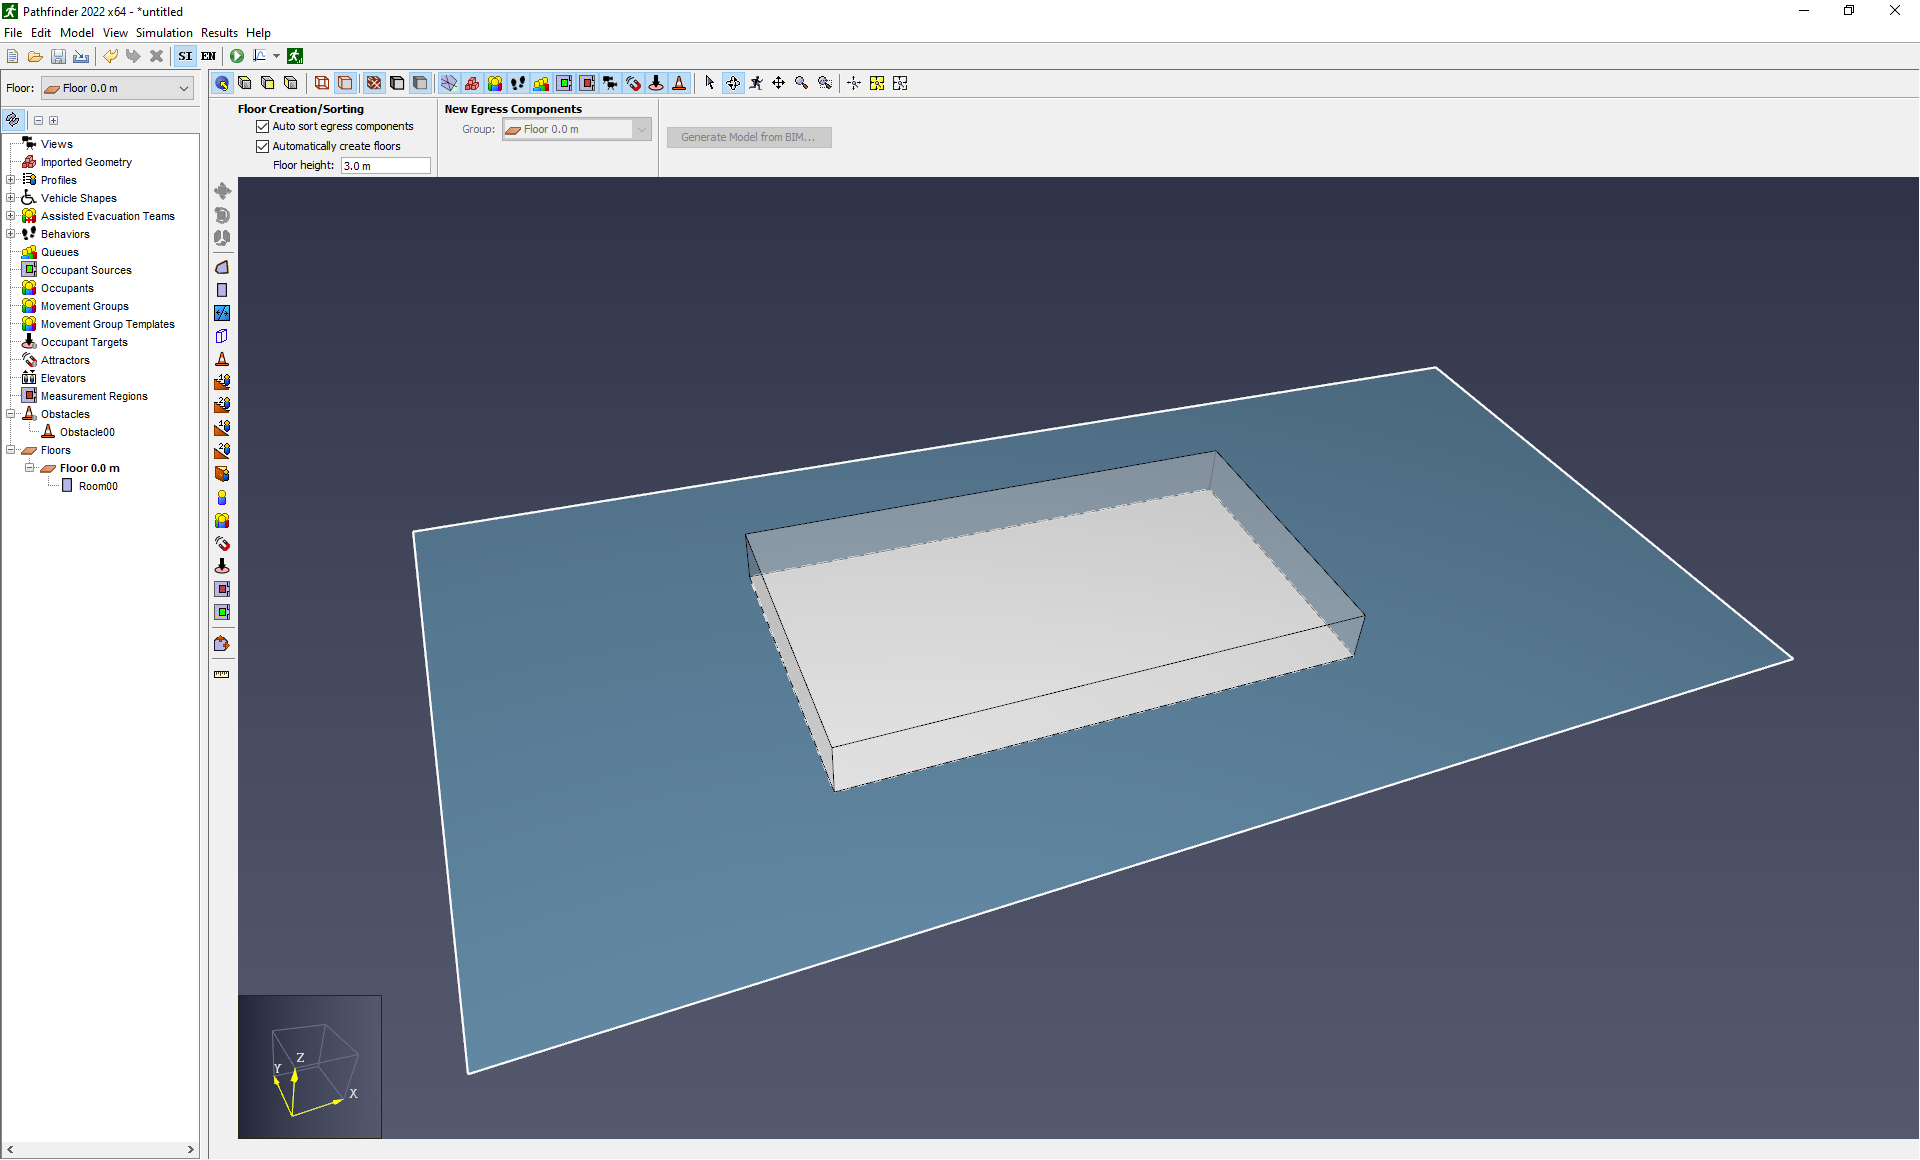This screenshot has width=1920, height=1160.
Task: Activate the add single occupant tool
Action: [x=222, y=497]
